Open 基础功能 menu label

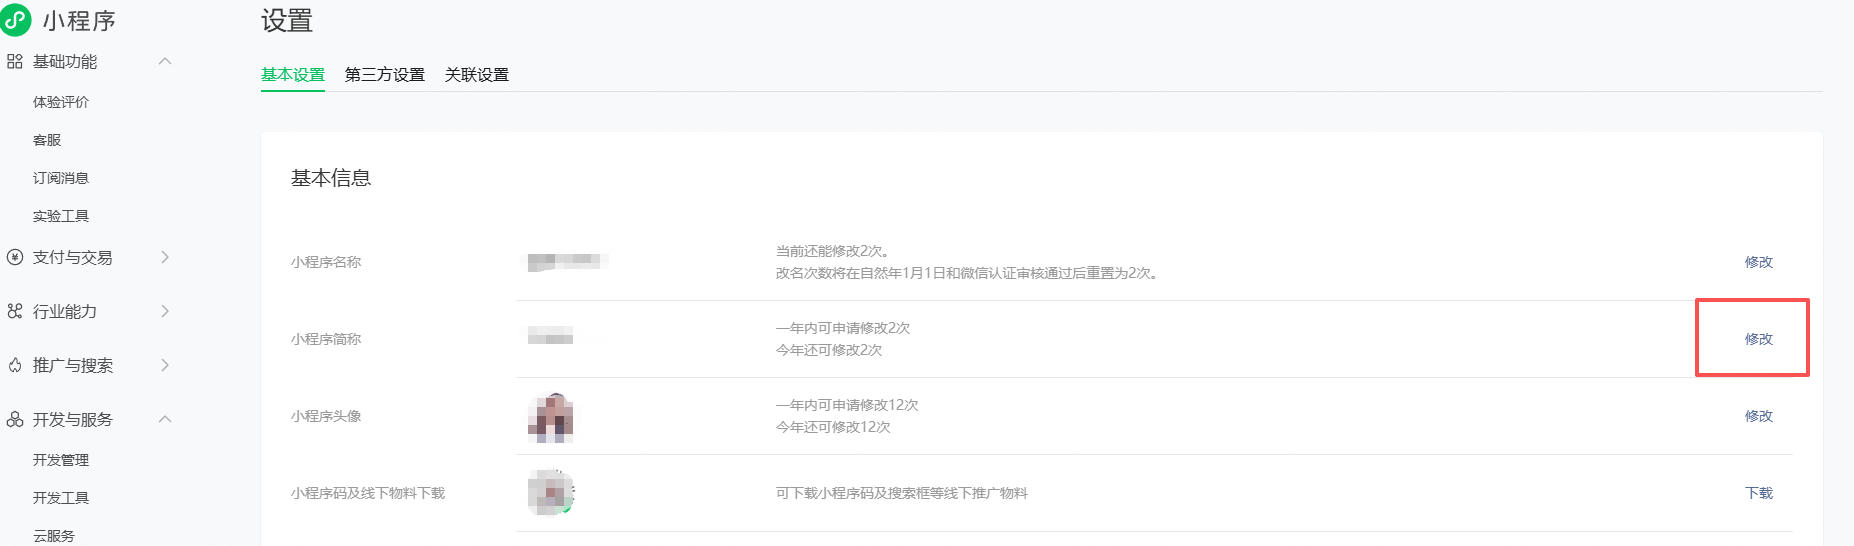(x=65, y=62)
